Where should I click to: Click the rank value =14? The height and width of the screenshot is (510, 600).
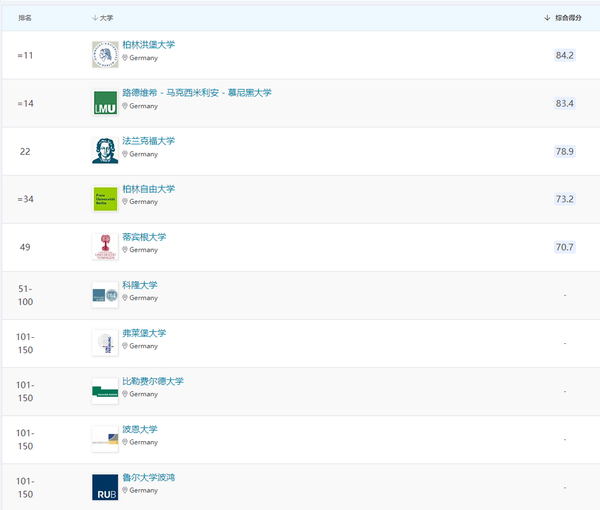25,104
